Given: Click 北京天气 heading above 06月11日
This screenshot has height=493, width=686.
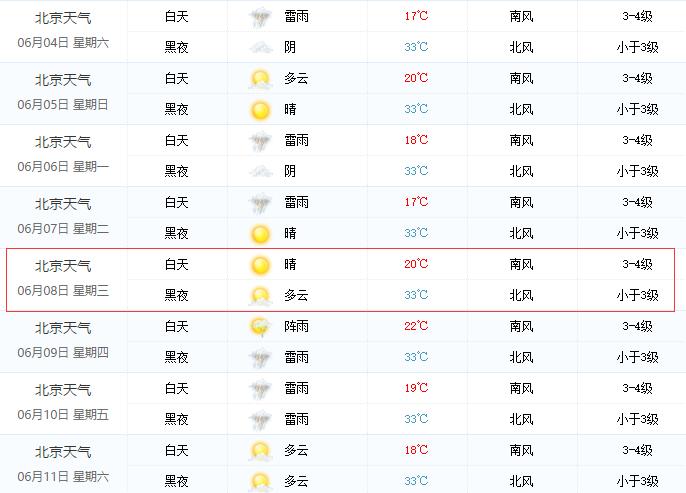Looking at the screenshot, I should (x=63, y=452).
